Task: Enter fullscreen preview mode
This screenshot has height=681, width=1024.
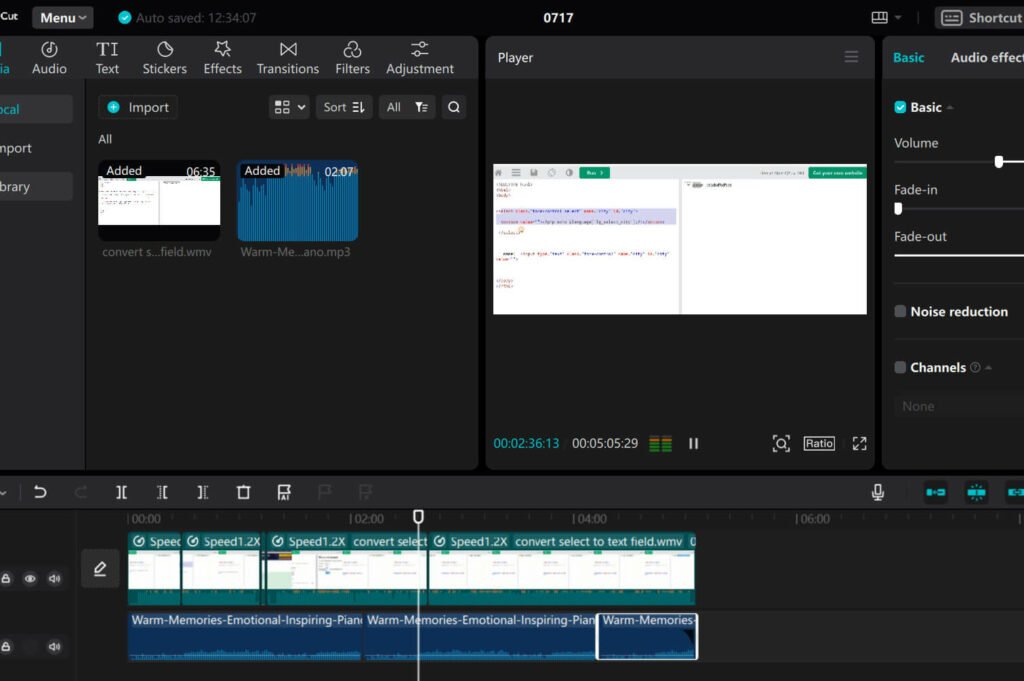Action: [859, 443]
